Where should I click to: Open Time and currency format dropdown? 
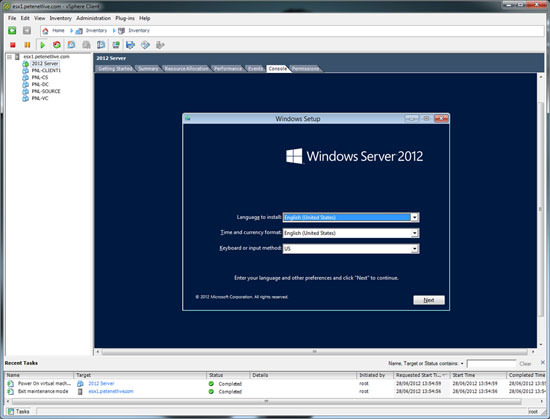click(x=415, y=233)
